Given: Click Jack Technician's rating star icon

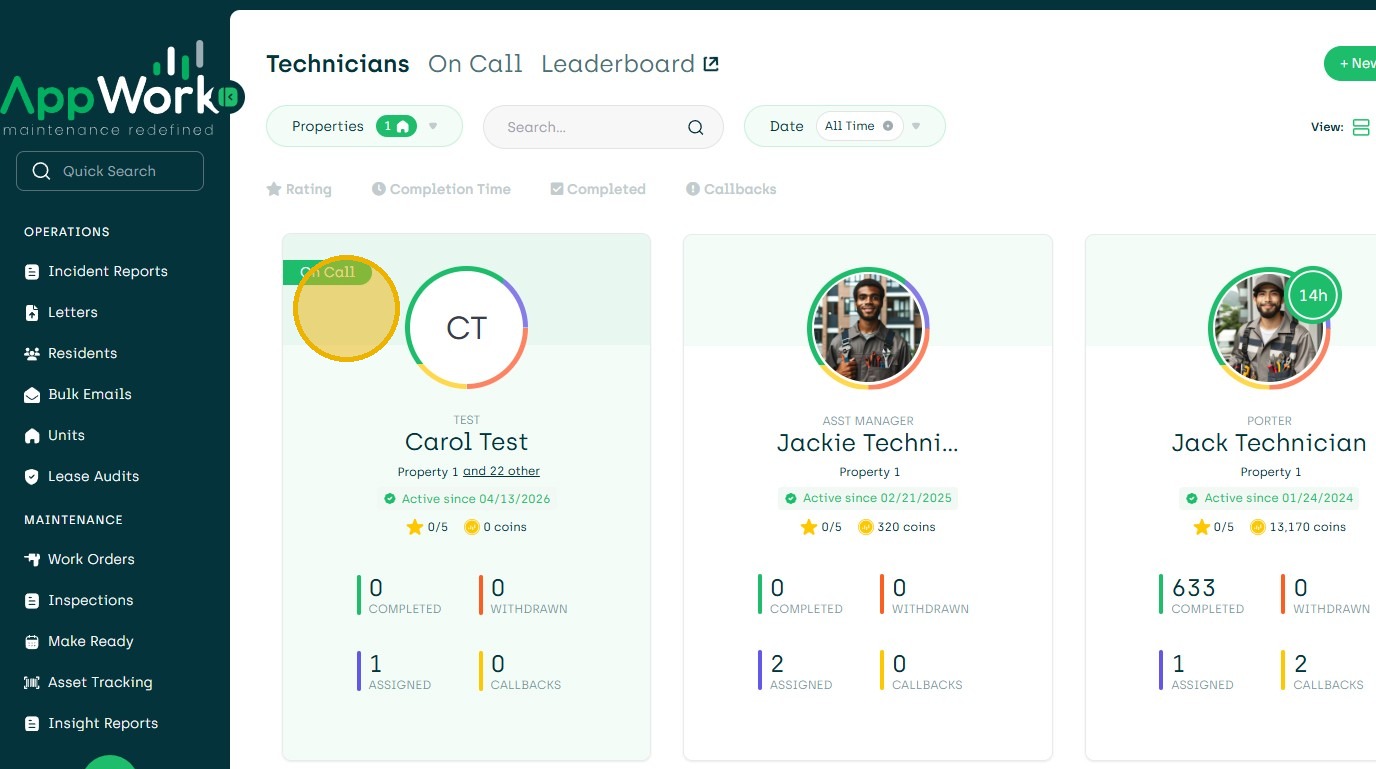Looking at the screenshot, I should pyautogui.click(x=1201, y=527).
